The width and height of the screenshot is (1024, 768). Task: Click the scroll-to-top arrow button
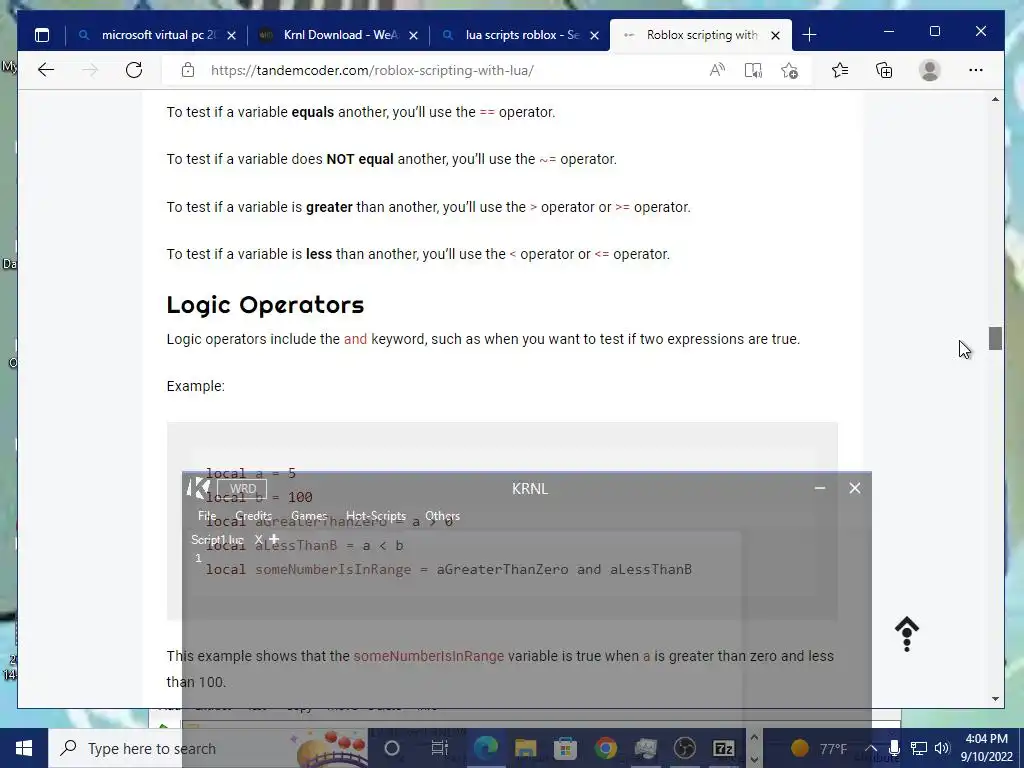click(906, 633)
